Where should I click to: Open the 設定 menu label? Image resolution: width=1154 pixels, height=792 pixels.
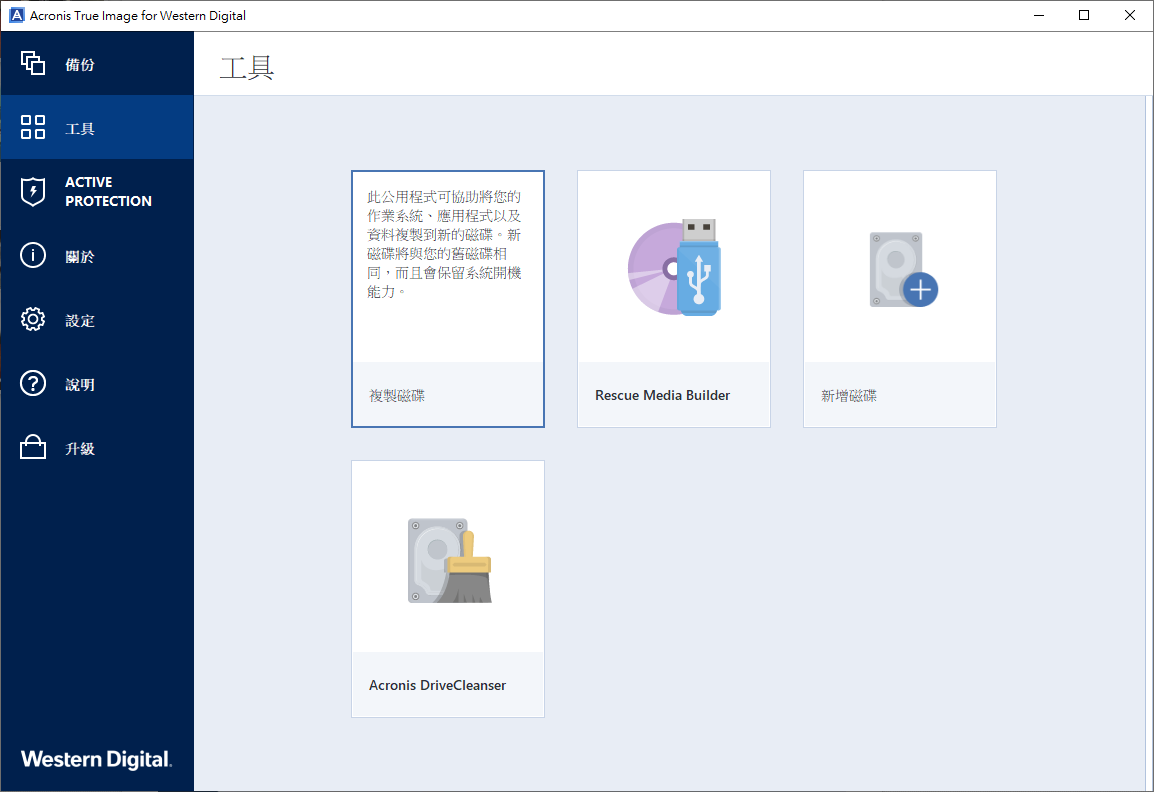pos(79,321)
